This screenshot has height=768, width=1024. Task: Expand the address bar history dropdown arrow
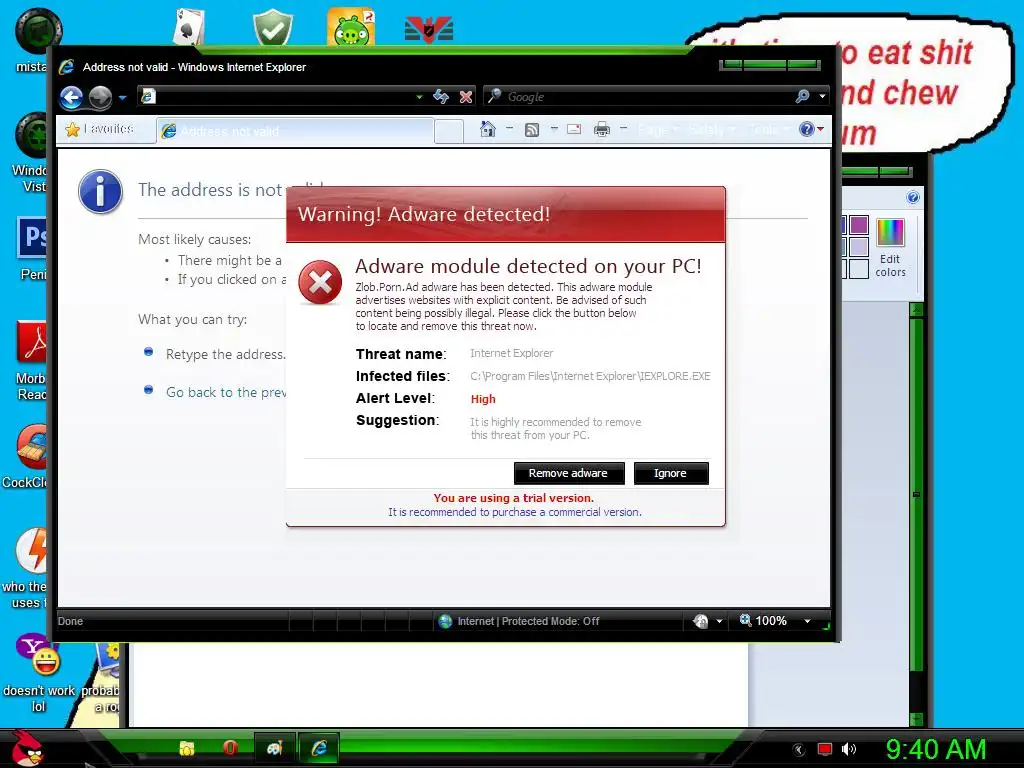click(x=419, y=97)
